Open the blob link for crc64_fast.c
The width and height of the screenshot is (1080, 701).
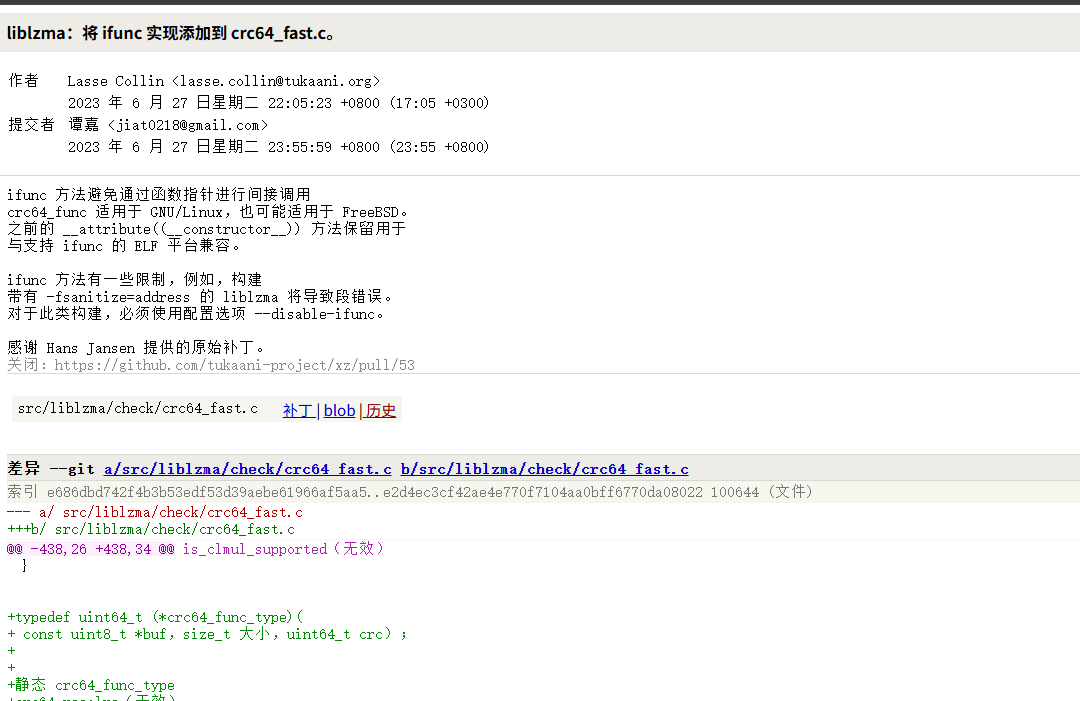[x=339, y=411]
